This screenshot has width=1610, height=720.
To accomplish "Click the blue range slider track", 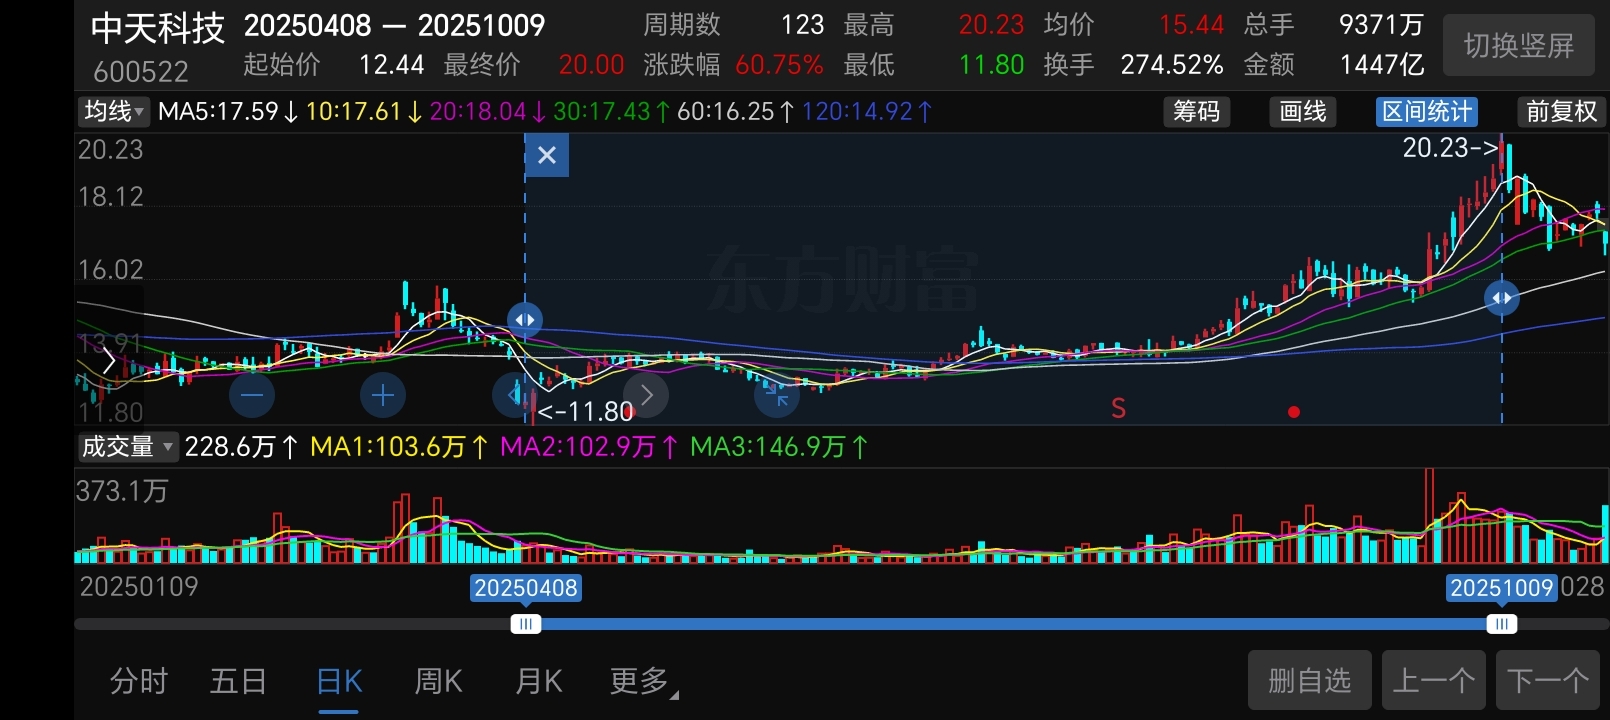I will point(1013,624).
